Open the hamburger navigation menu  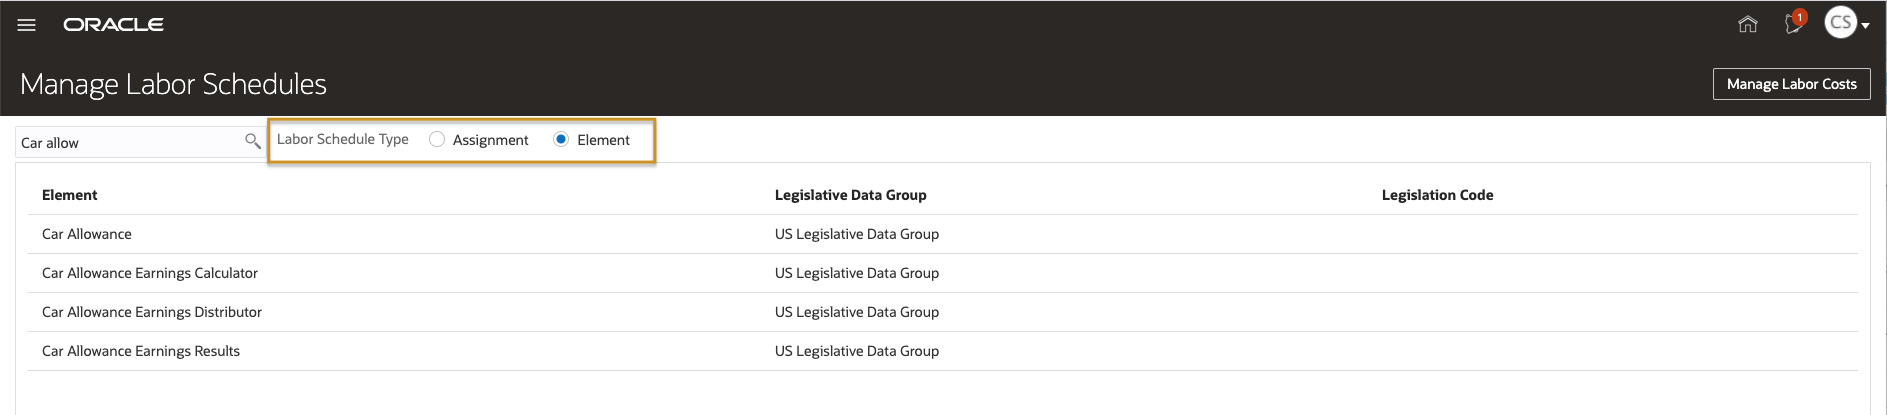click(x=27, y=25)
